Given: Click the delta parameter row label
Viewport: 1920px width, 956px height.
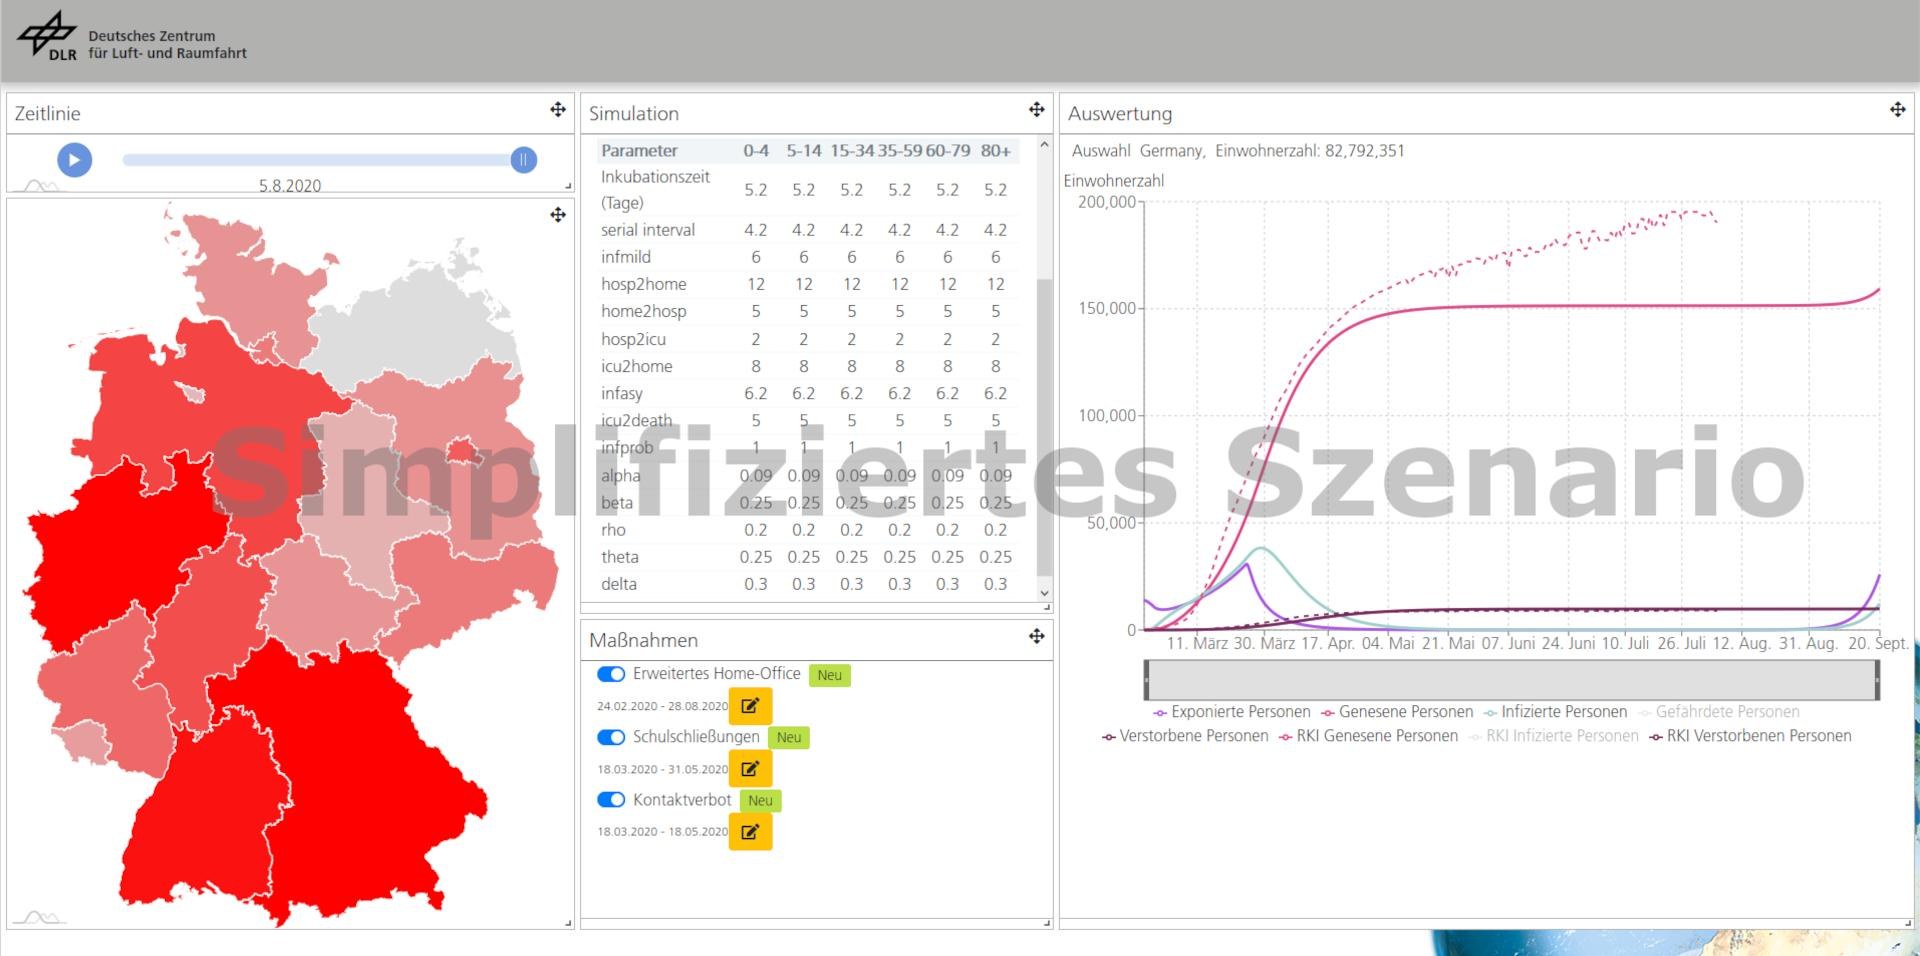Looking at the screenshot, I should point(619,584).
